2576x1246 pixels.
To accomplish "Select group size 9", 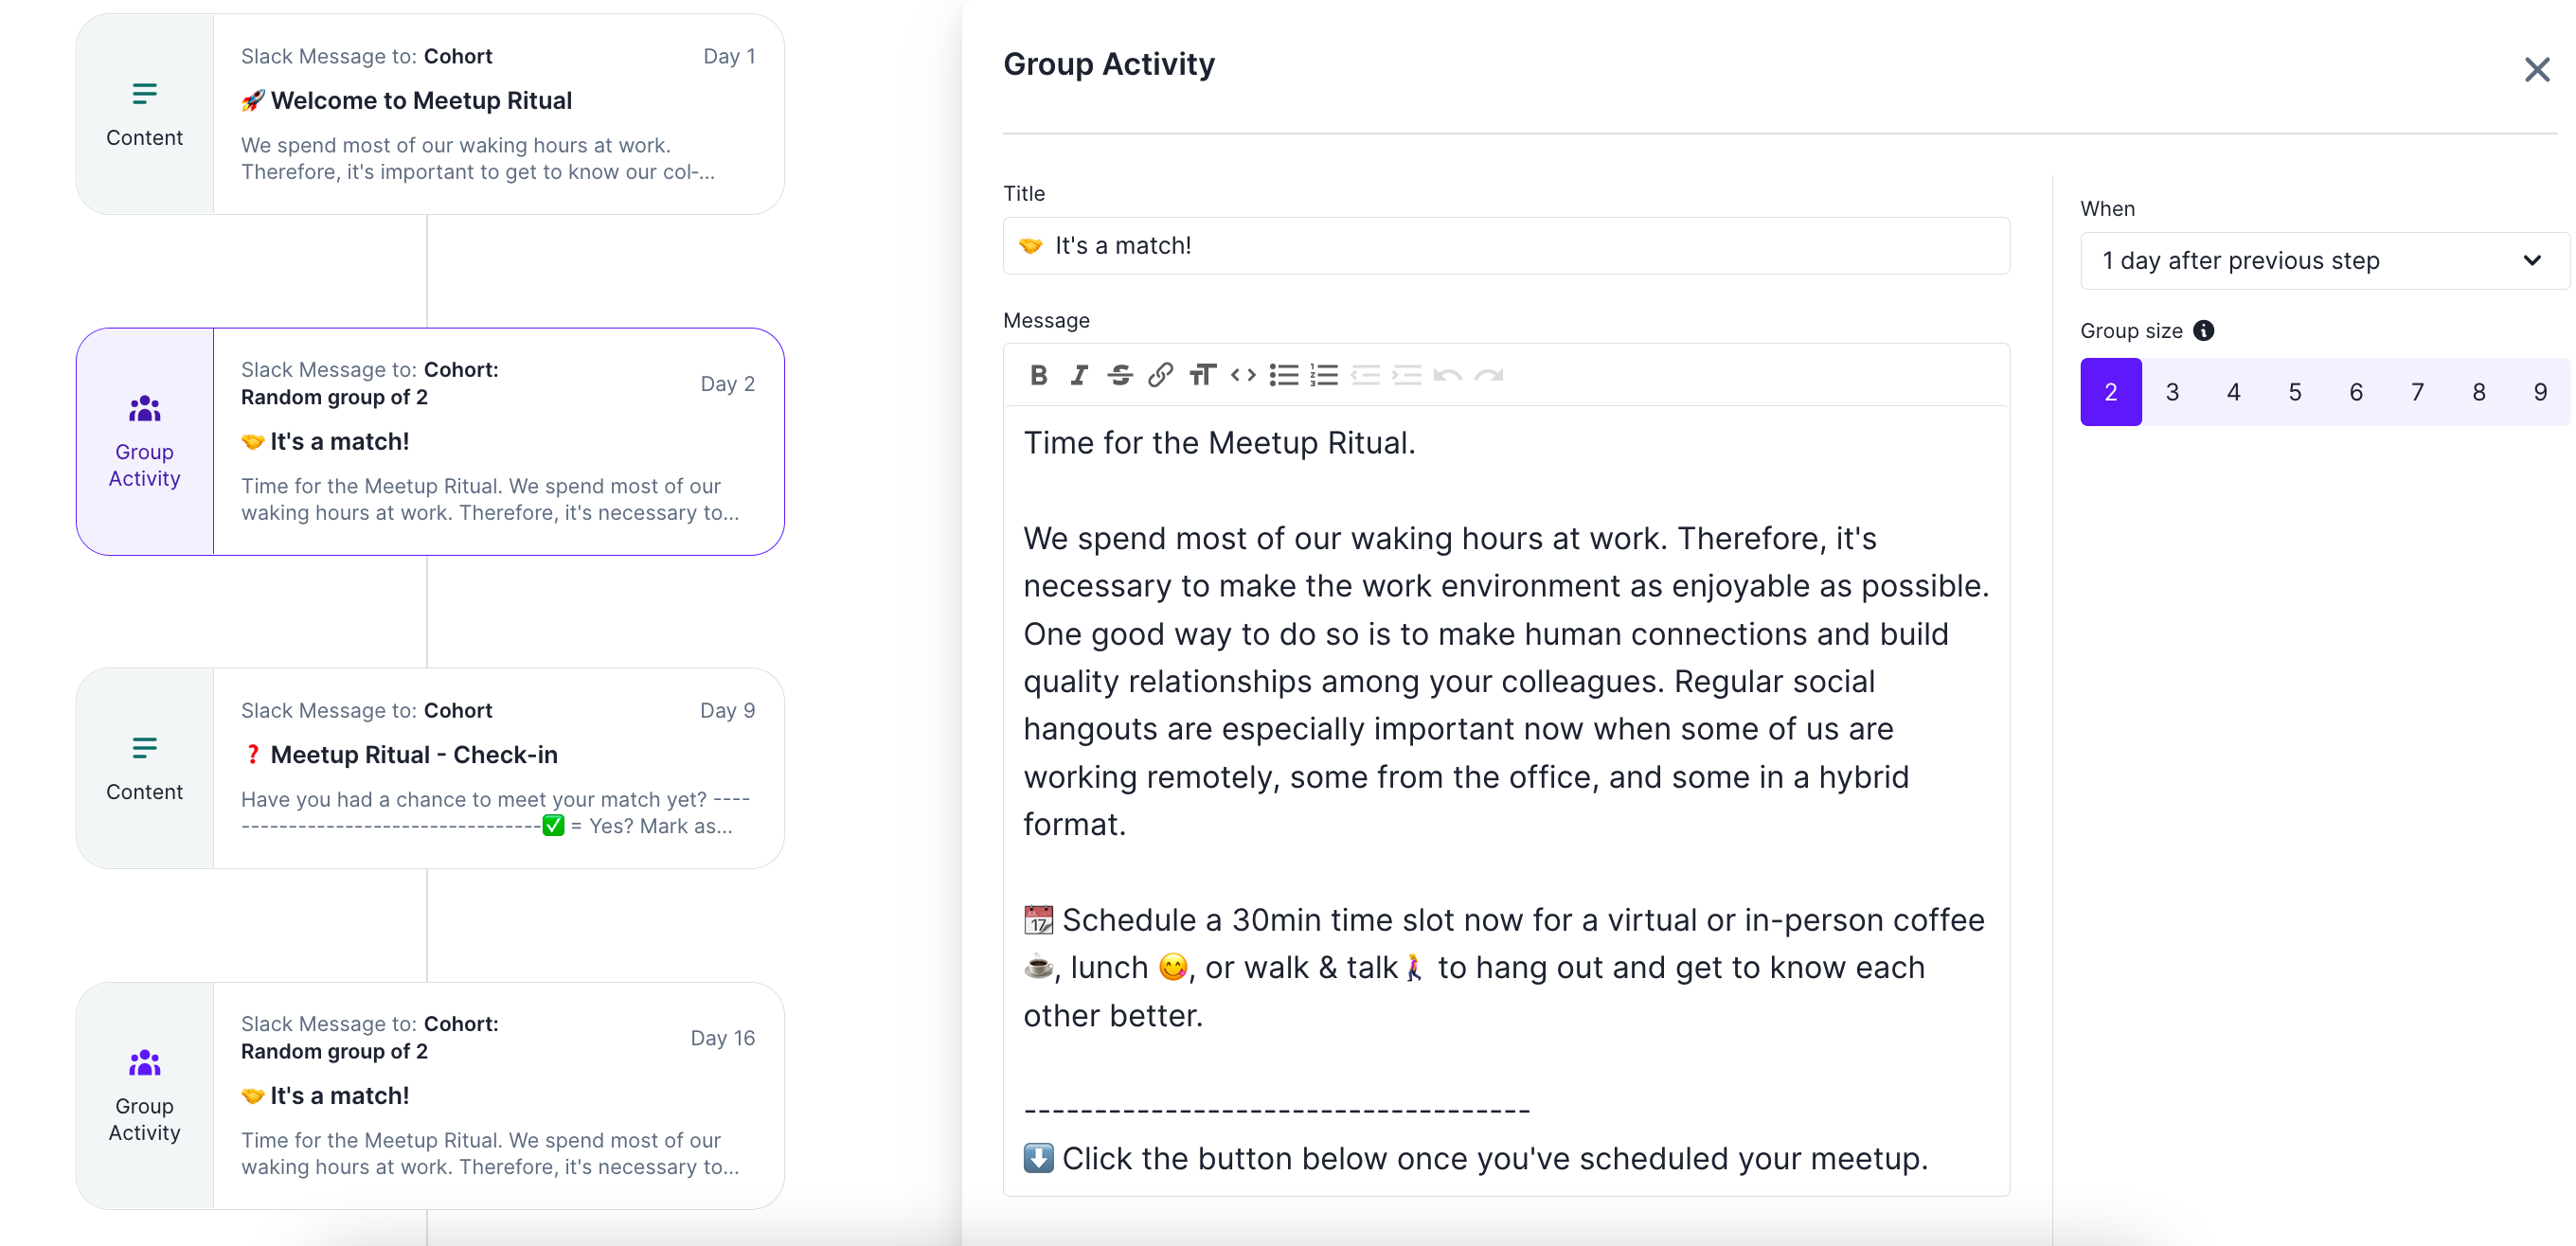I will pyautogui.click(x=2539, y=392).
